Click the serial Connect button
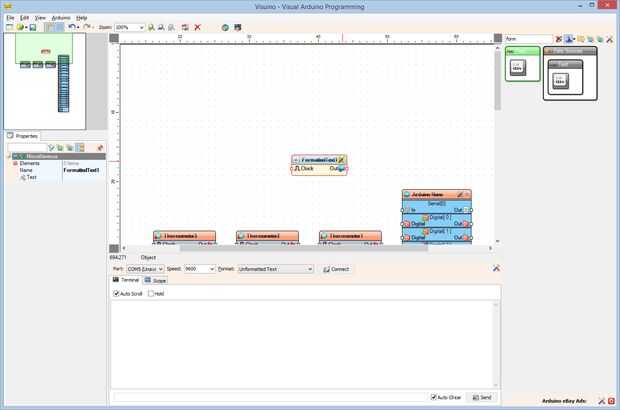Screen dimensions: 620x410 point(336,269)
